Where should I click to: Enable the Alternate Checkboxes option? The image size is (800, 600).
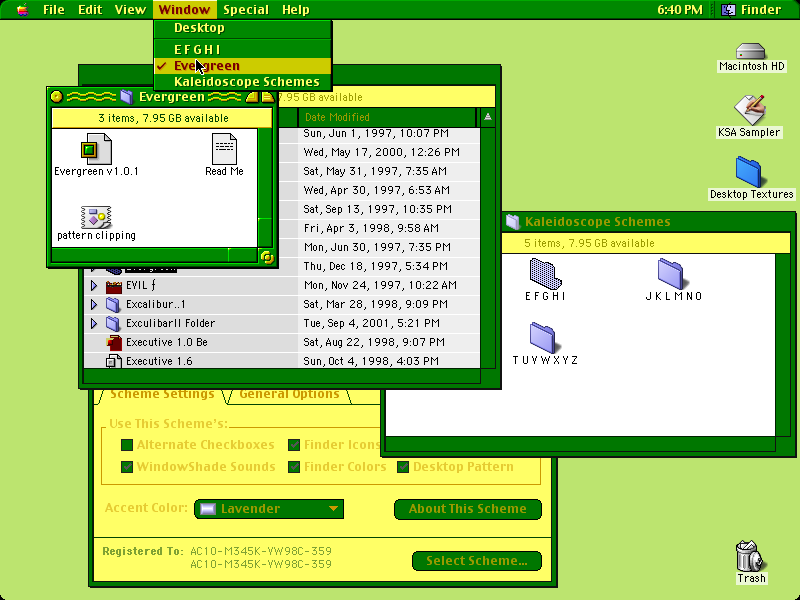tap(127, 445)
